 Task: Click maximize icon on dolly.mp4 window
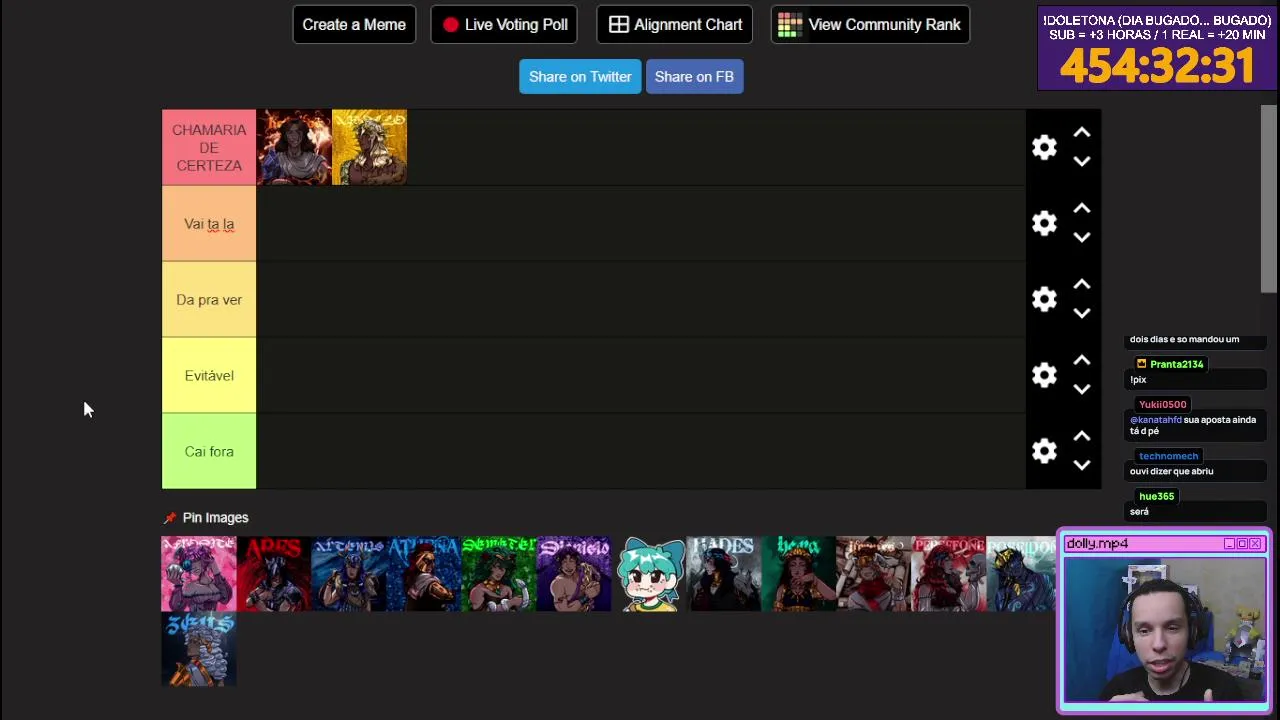(x=1242, y=544)
